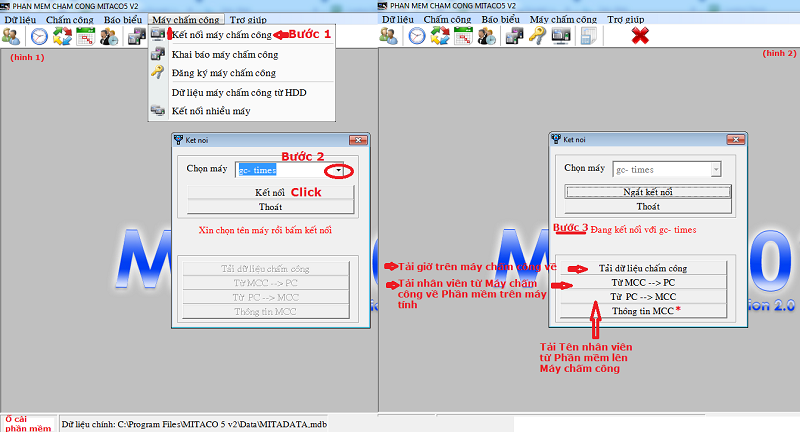Screen dimensions: 800x432
Task: Click the connect-machine monitor icon in hình 2 toolbar
Action: [561, 36]
